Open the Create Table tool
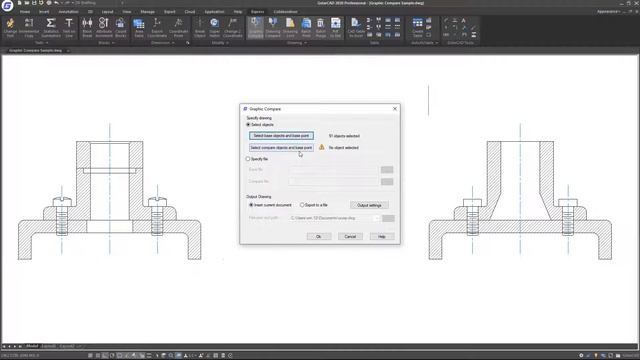Image resolution: width=640 pixels, height=360 pixels. [418, 28]
